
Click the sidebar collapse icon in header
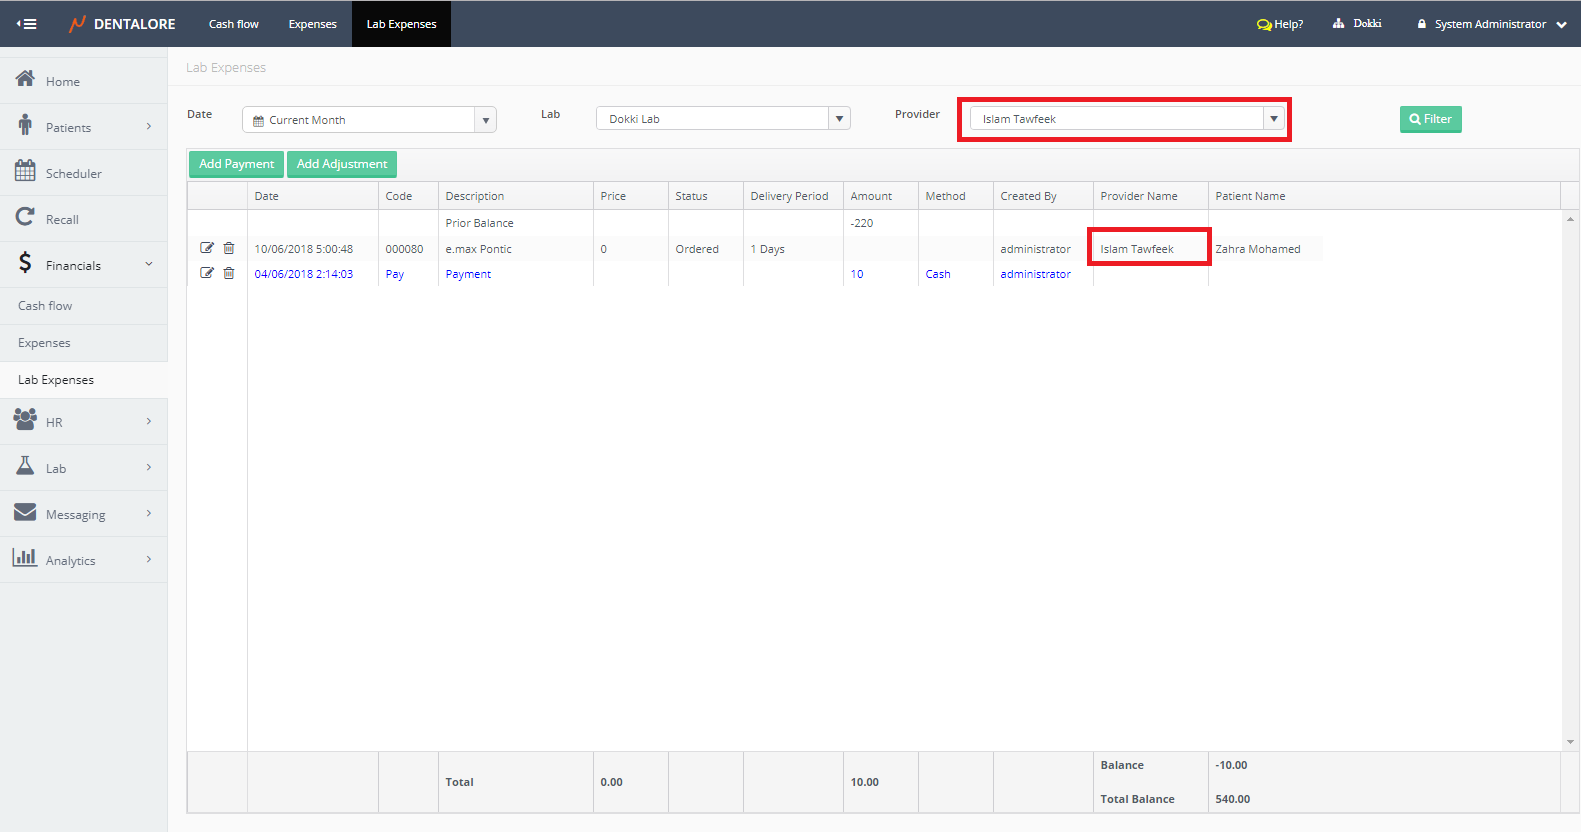[27, 24]
